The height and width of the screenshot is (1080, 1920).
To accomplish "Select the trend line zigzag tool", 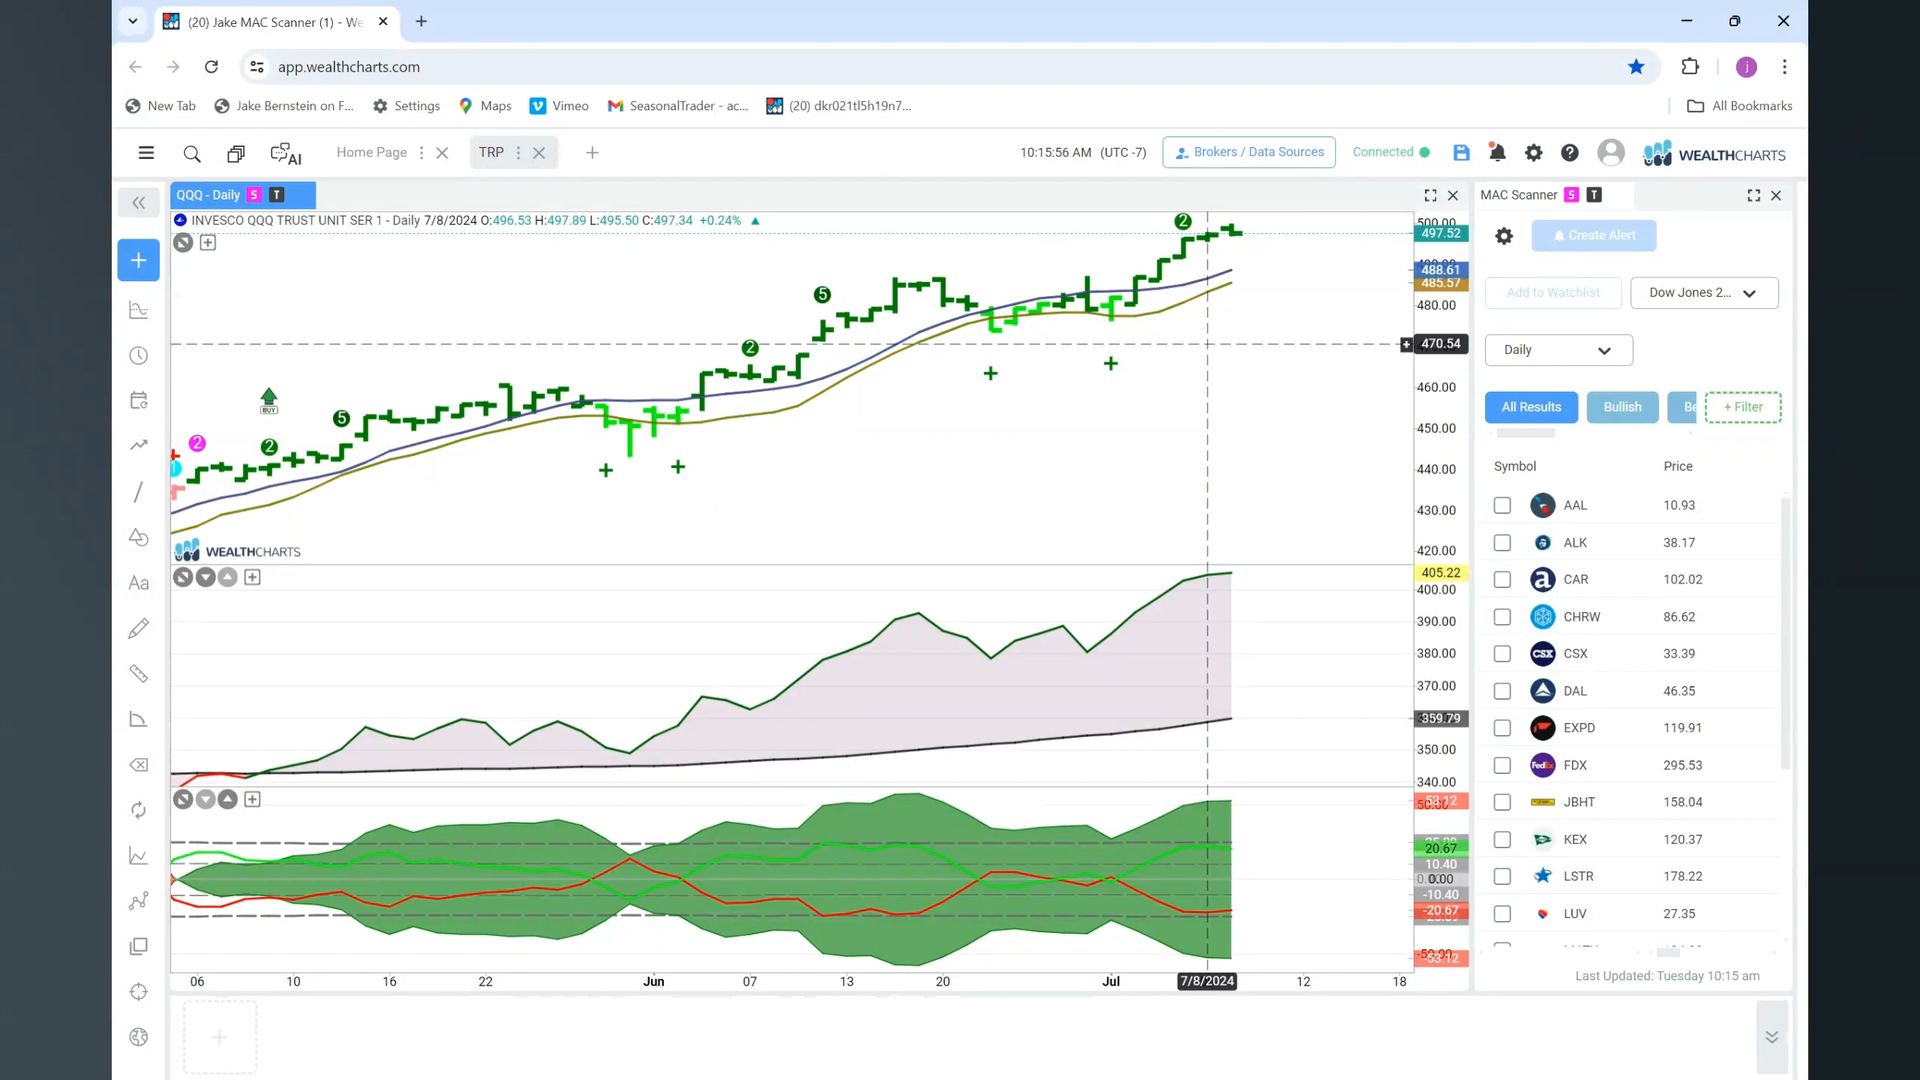I will tap(139, 445).
